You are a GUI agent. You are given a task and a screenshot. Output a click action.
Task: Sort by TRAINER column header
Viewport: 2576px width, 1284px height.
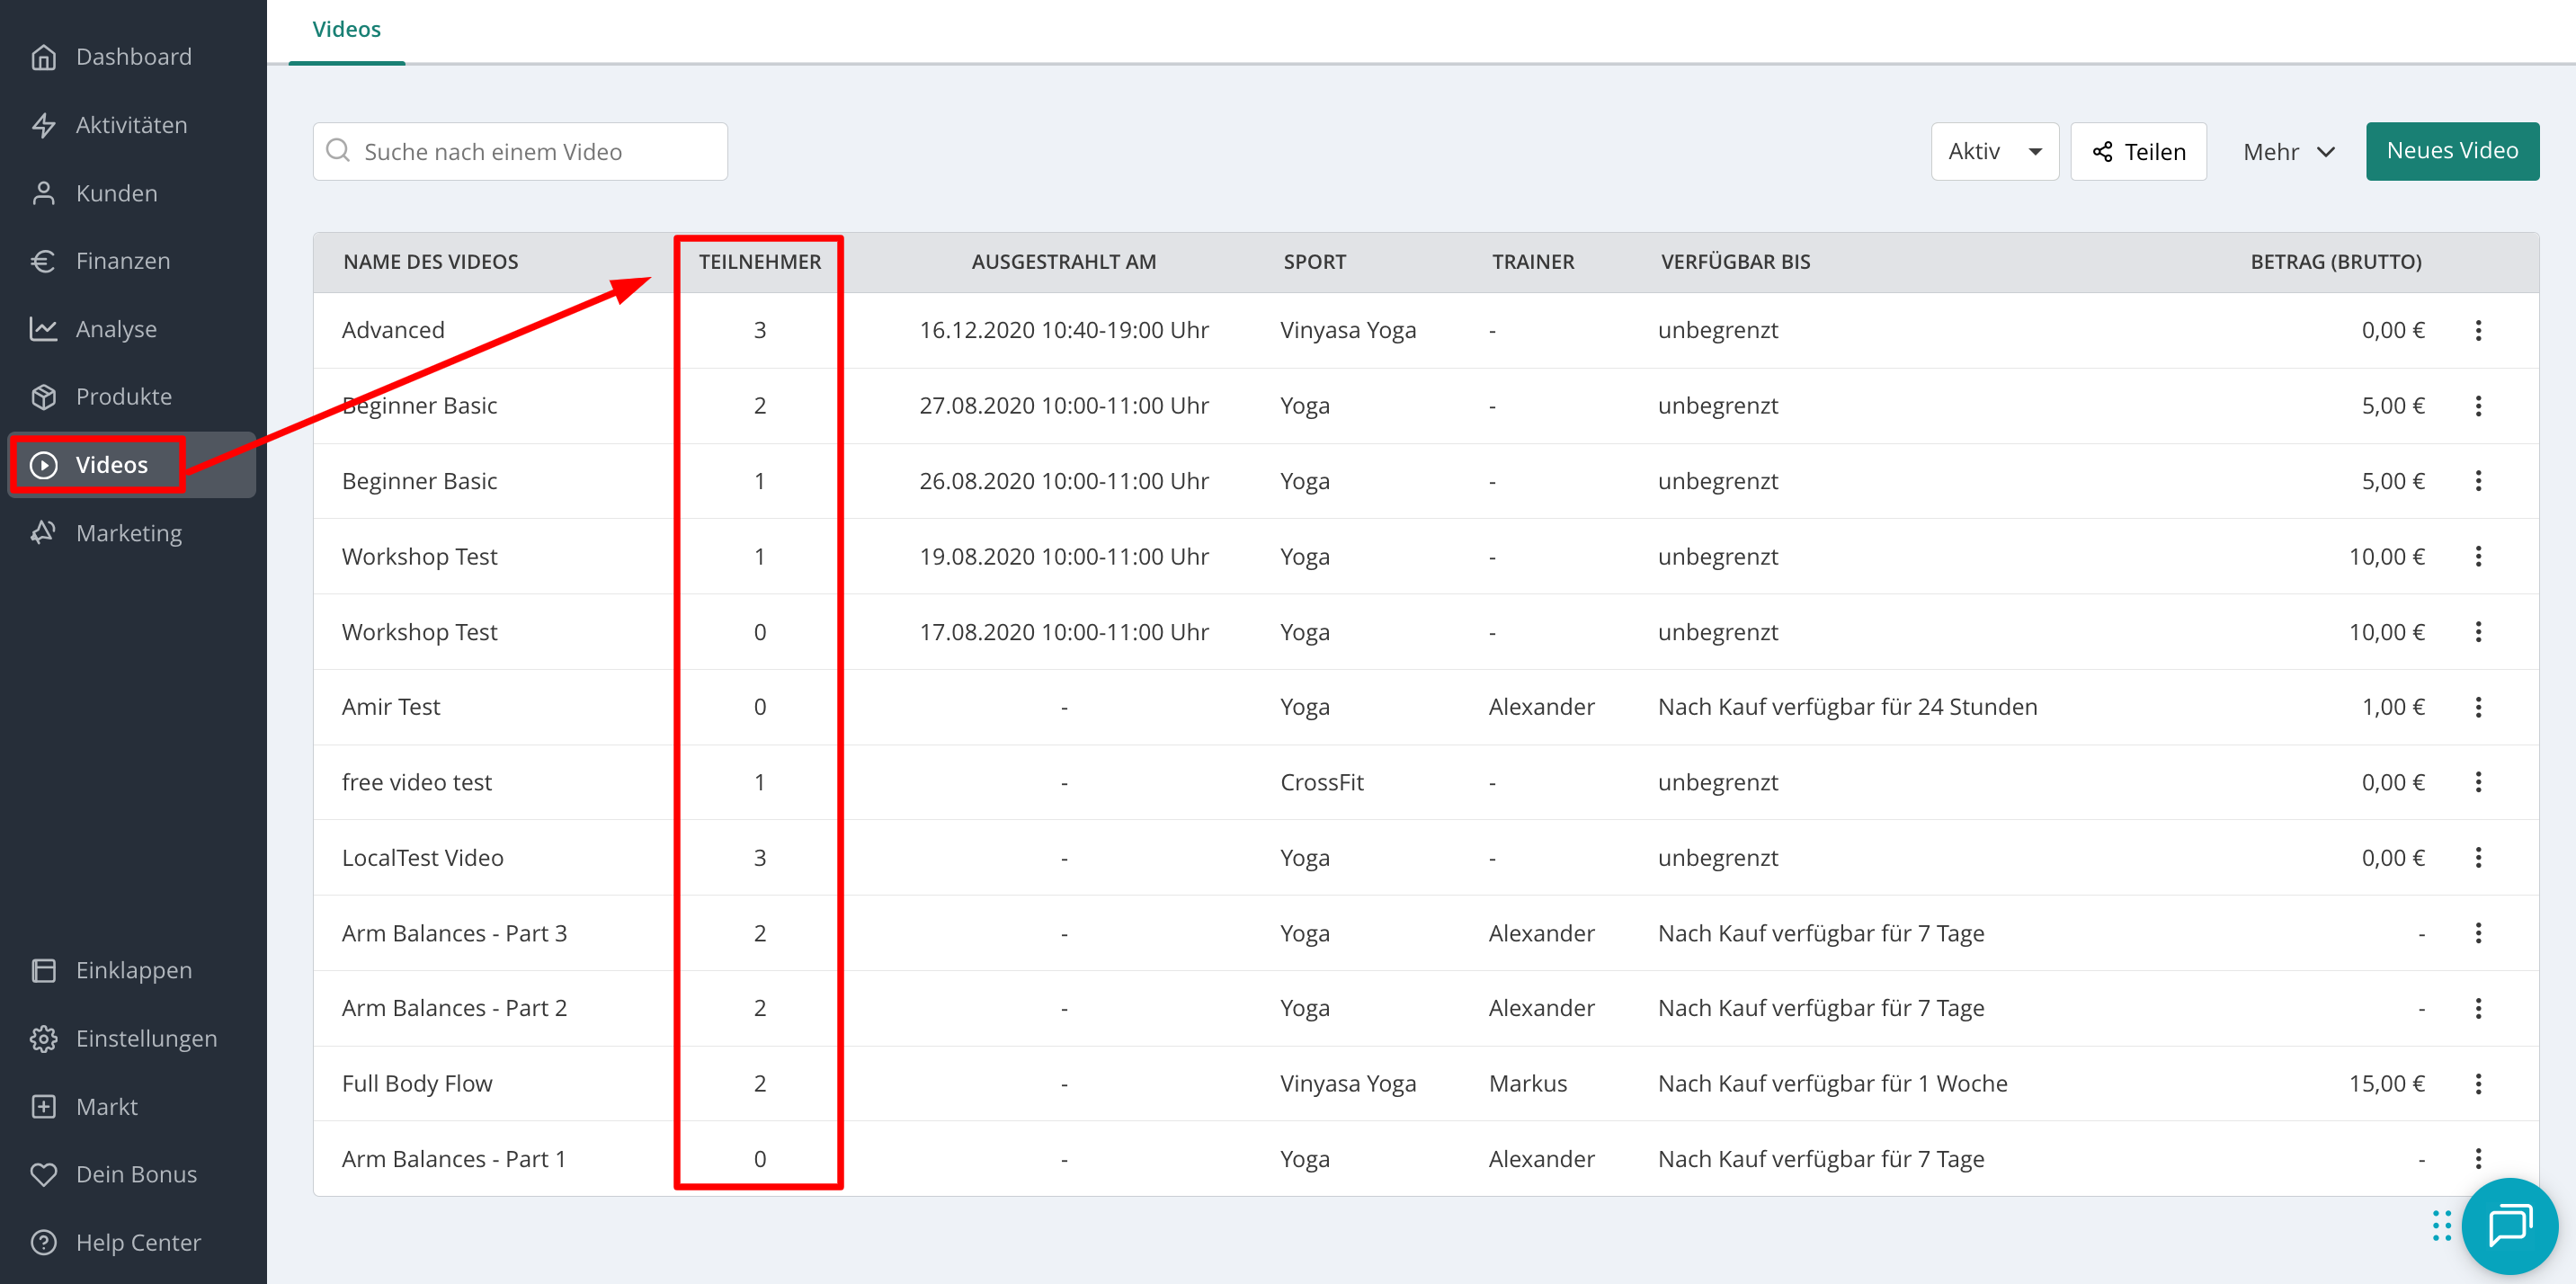[1532, 262]
